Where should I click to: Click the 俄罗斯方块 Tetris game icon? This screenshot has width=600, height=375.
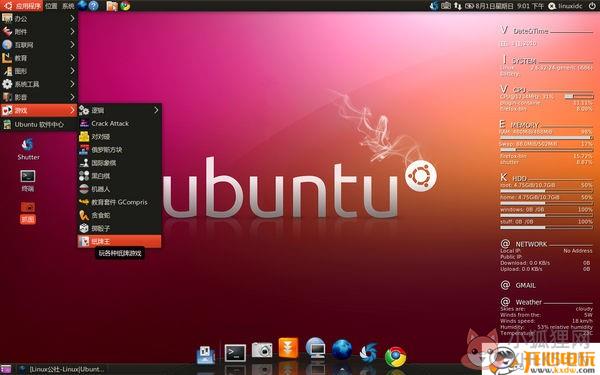[84, 150]
